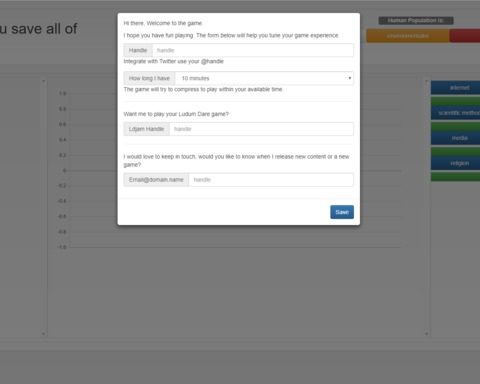This screenshot has height=384, width=480.
Task: Click the Ldjam Handle label addon
Action: 146,129
